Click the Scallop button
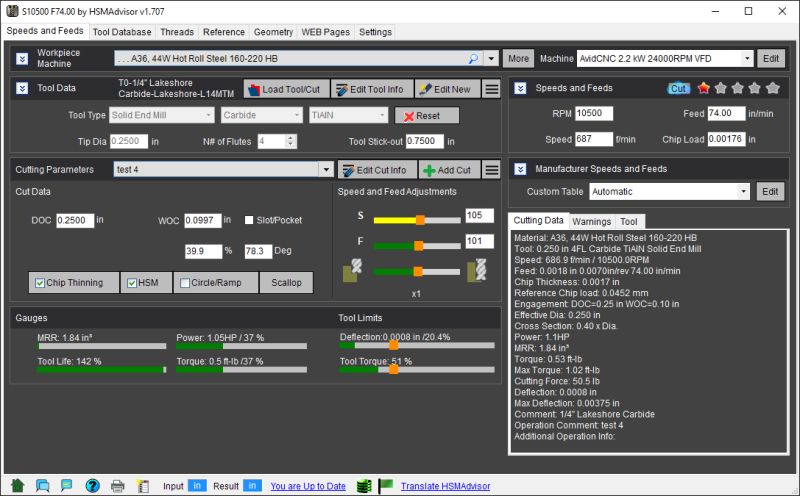The height and width of the screenshot is (496, 800). click(286, 283)
